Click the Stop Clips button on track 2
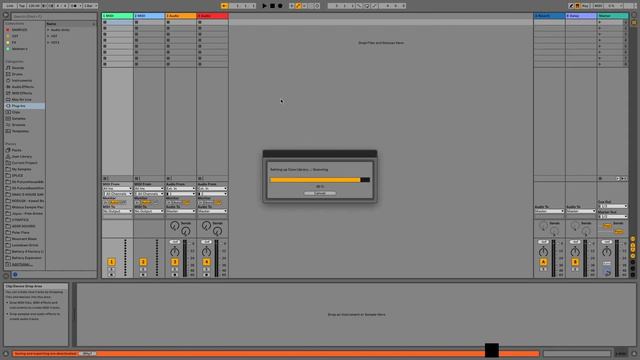This screenshot has height=360, width=640. click(x=137, y=178)
